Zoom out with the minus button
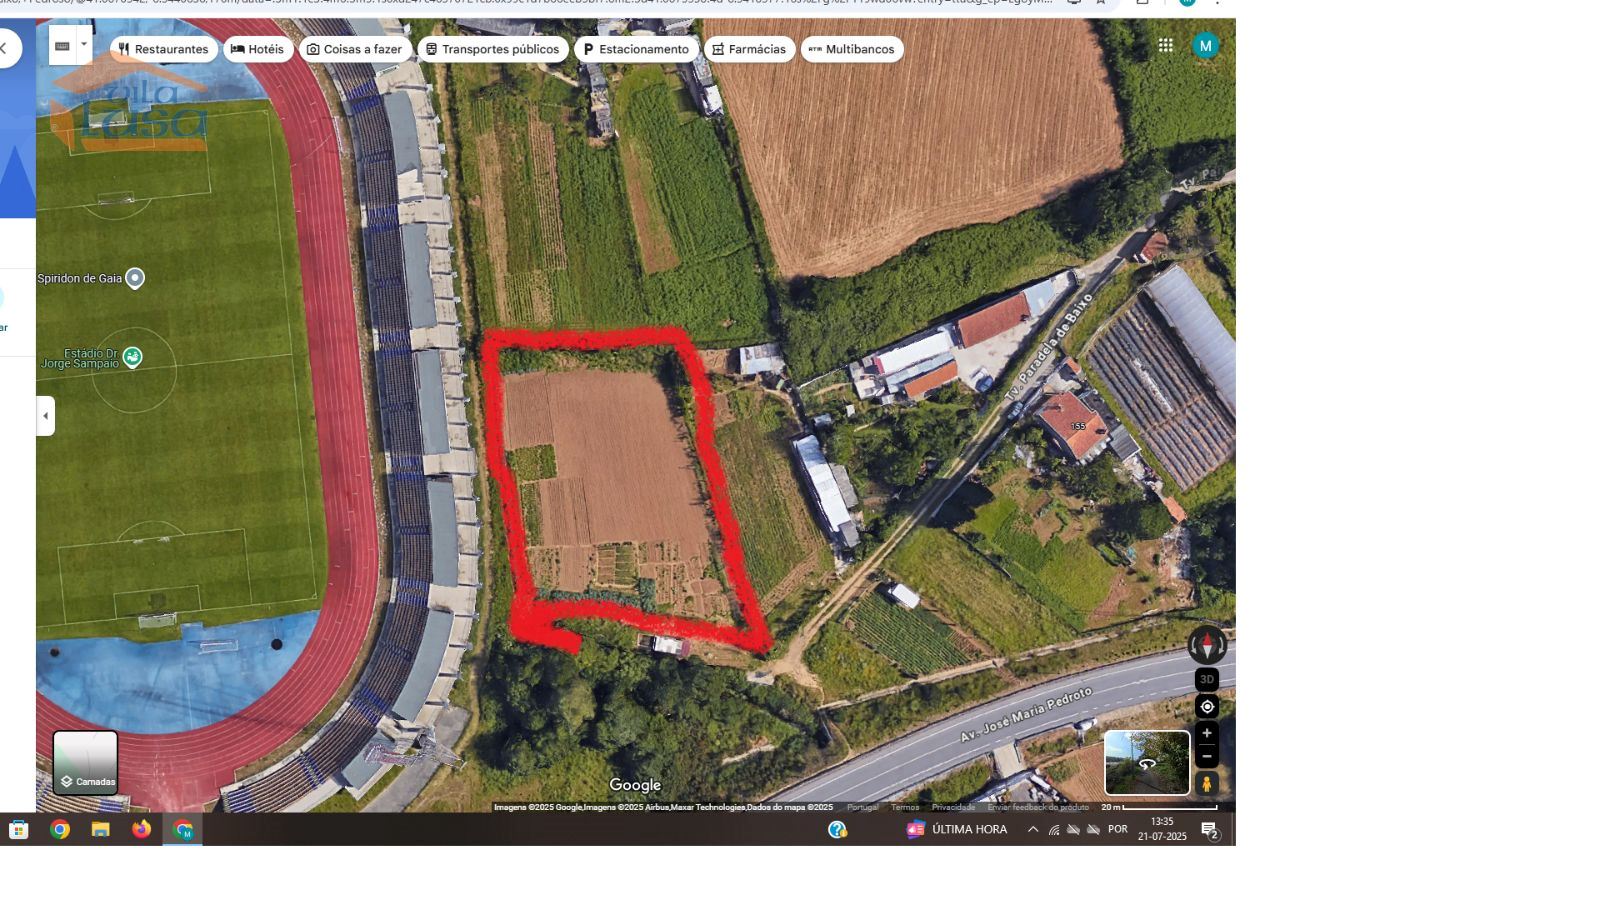The image size is (1600, 900). pyautogui.click(x=1207, y=756)
